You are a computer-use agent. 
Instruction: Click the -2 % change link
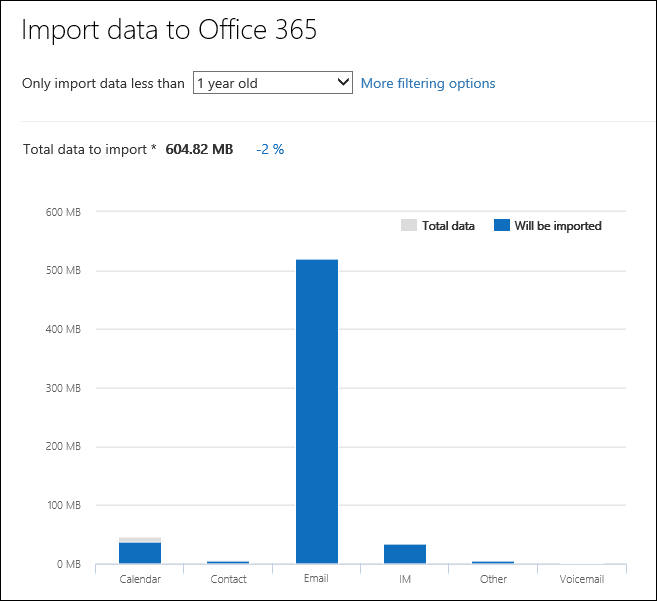point(270,149)
